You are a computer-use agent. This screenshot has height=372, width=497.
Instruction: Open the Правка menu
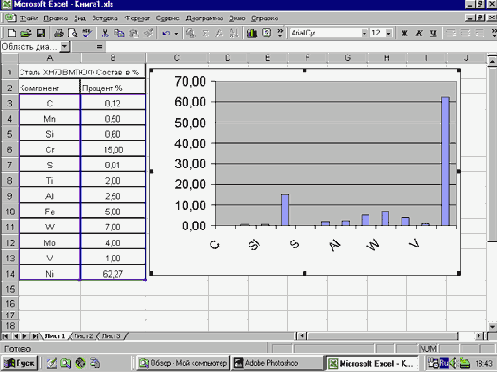(x=56, y=18)
